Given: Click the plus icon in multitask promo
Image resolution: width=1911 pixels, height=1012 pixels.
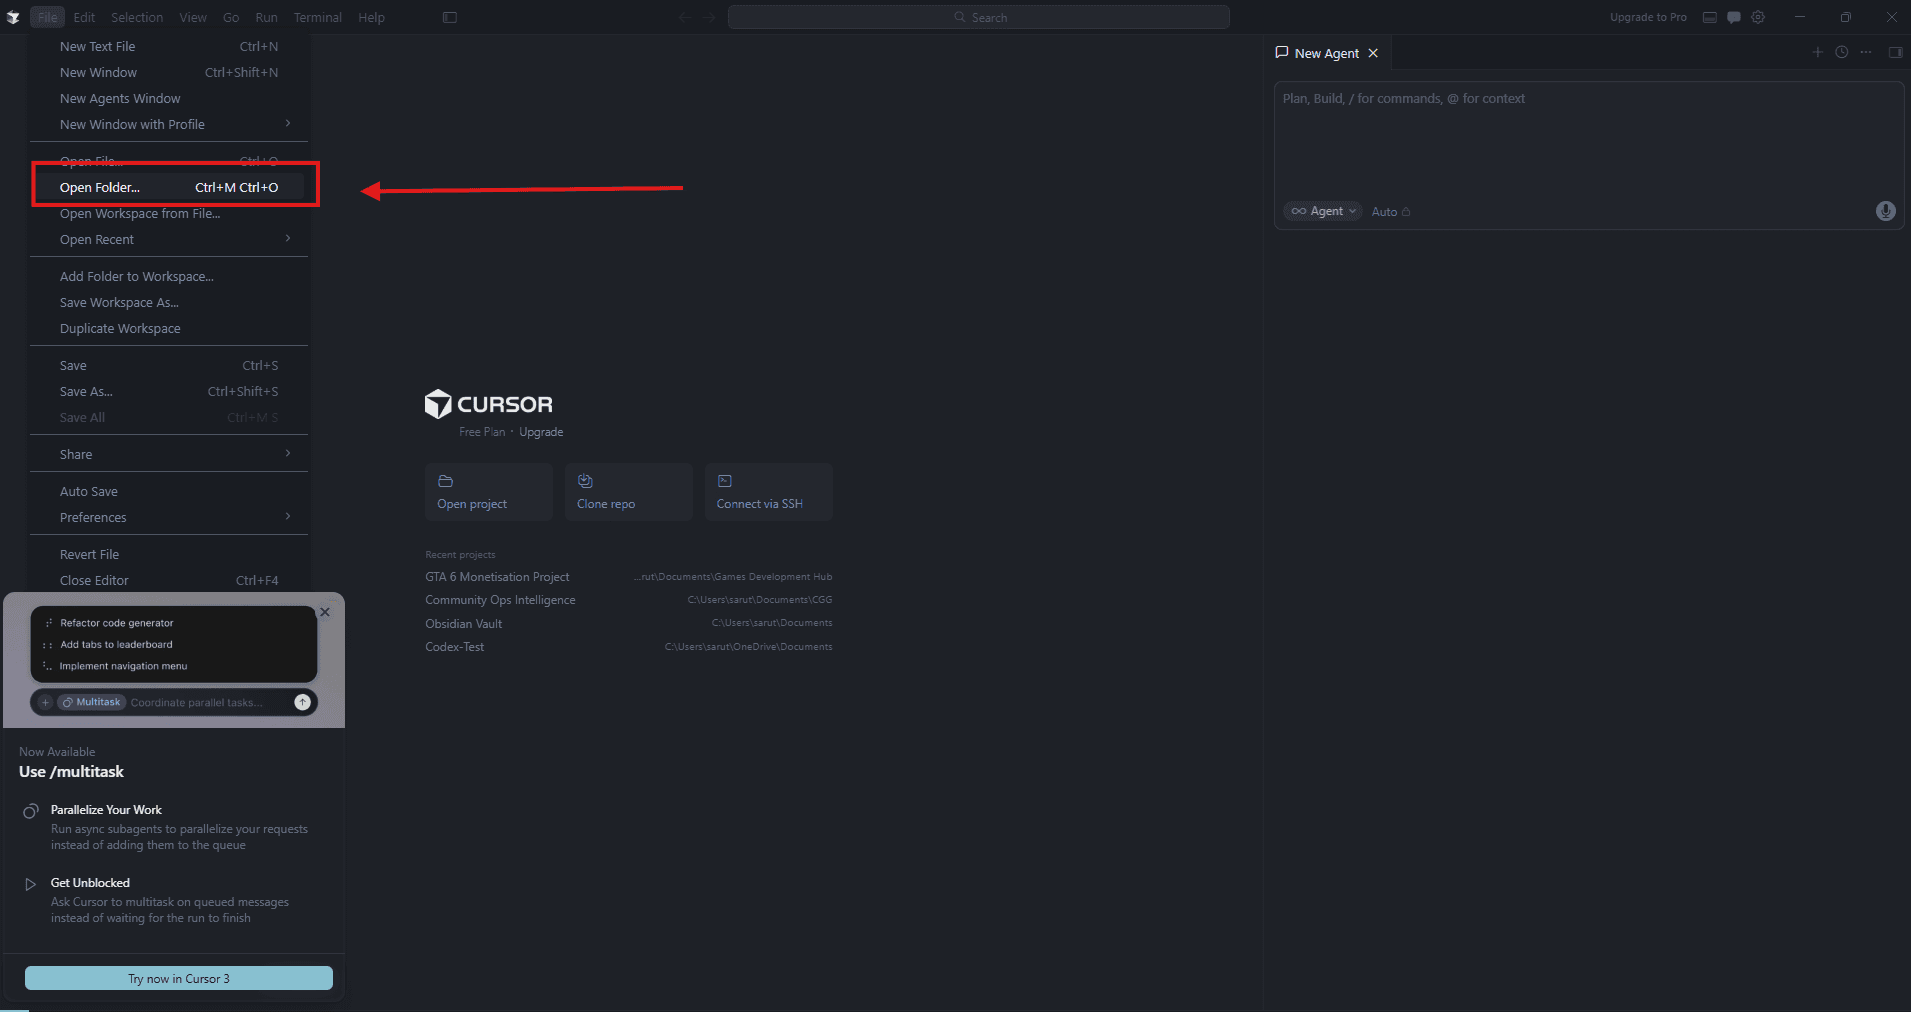Looking at the screenshot, I should click(45, 702).
